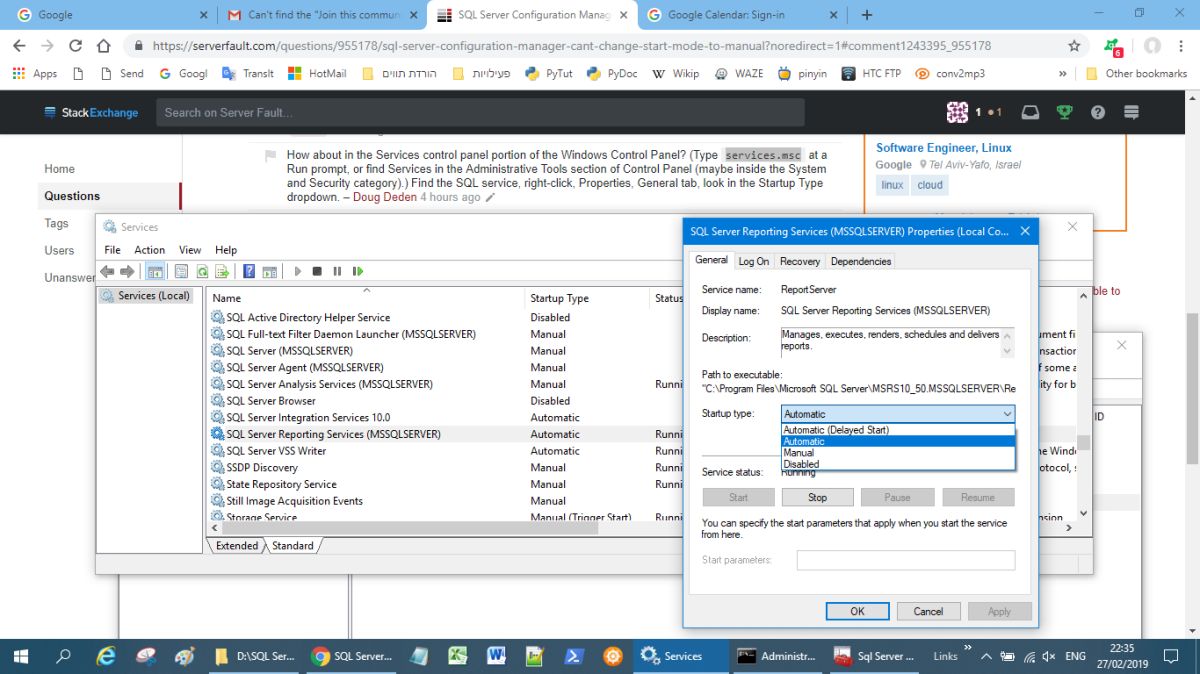This screenshot has height=674, width=1200.
Task: Open Software Engineer, Linux job link
Action: (x=944, y=148)
